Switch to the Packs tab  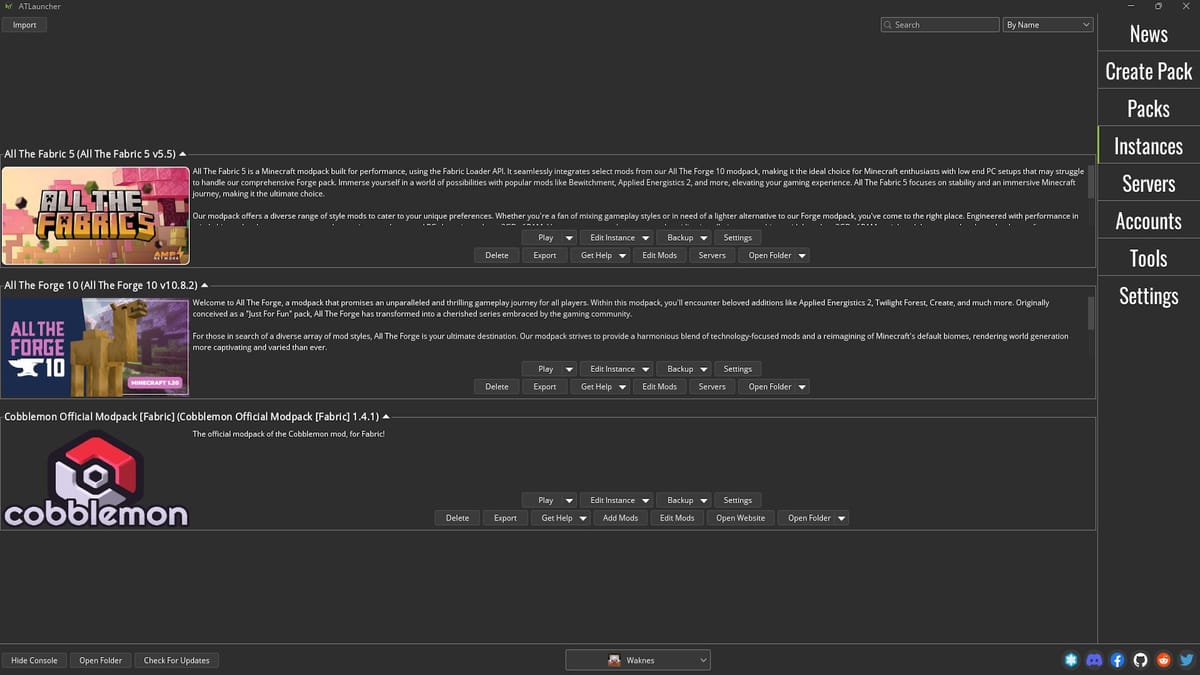[1147, 108]
